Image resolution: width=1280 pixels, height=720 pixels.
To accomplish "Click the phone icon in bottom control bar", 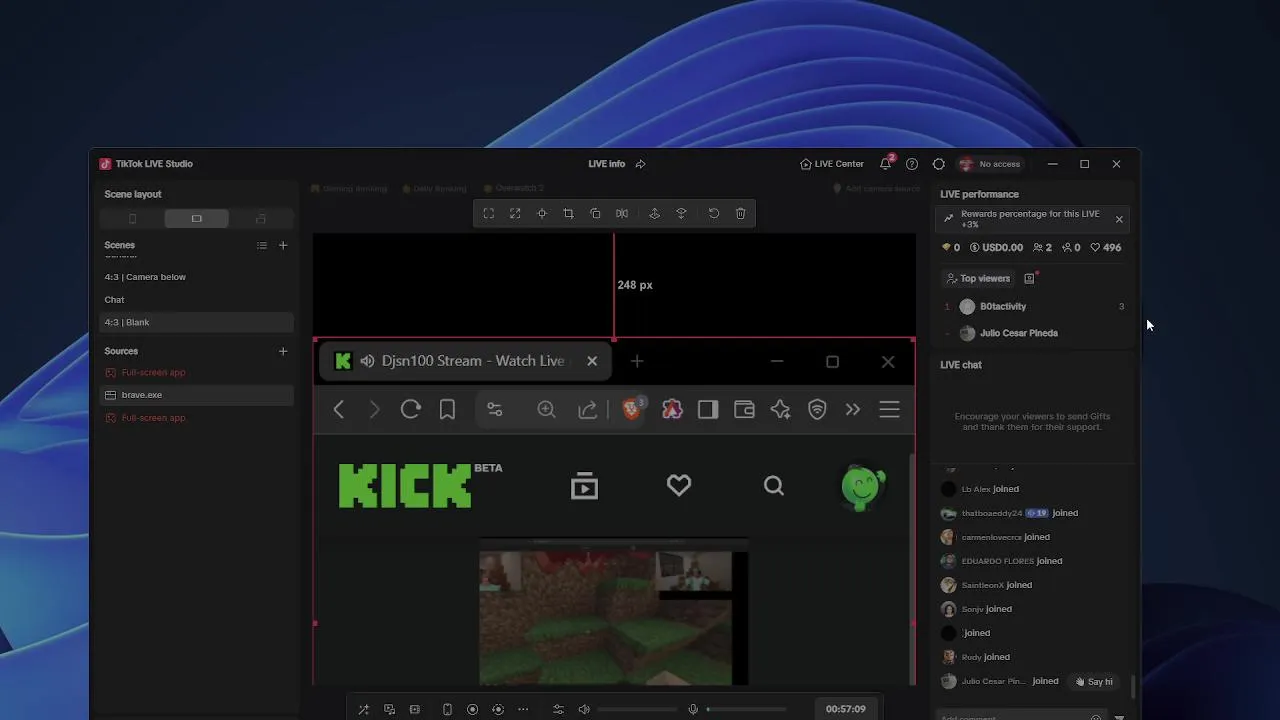I will coord(447,709).
